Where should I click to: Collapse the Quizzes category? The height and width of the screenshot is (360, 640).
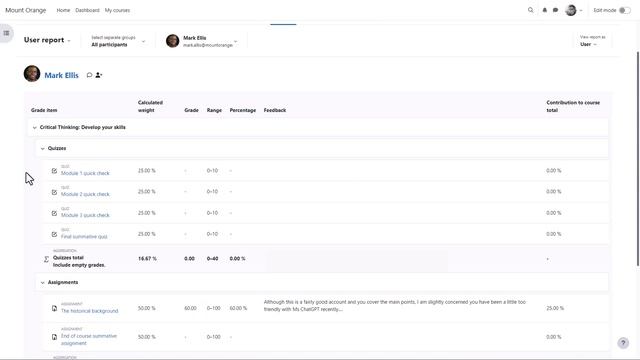[42, 149]
